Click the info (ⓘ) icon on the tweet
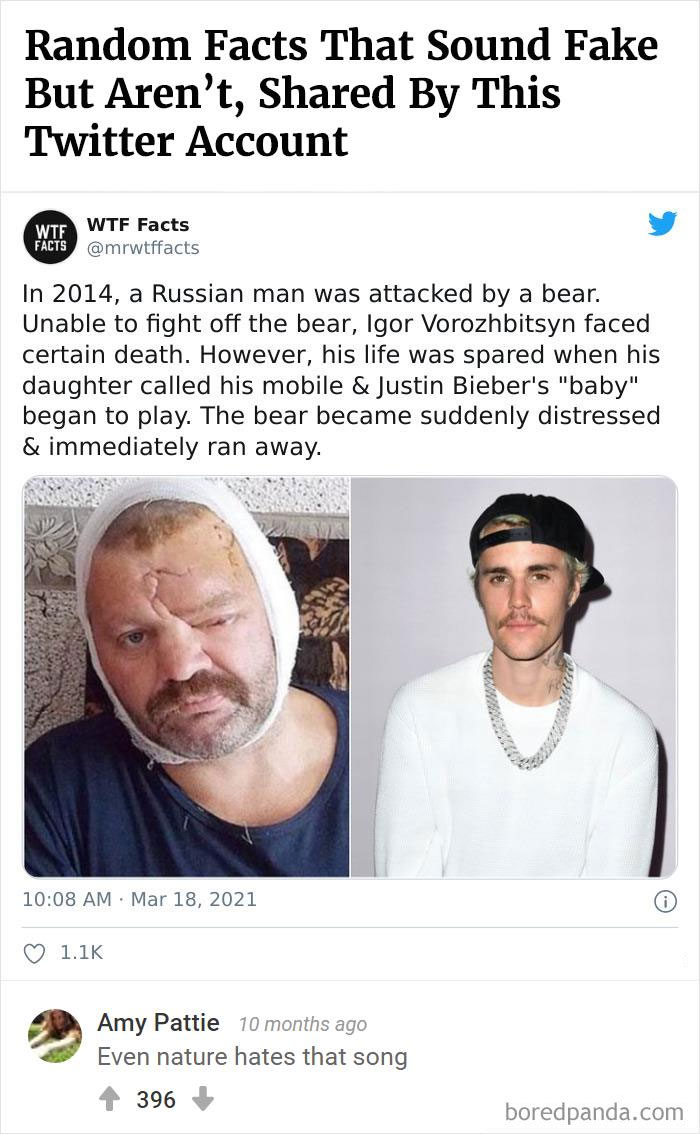 tap(668, 900)
